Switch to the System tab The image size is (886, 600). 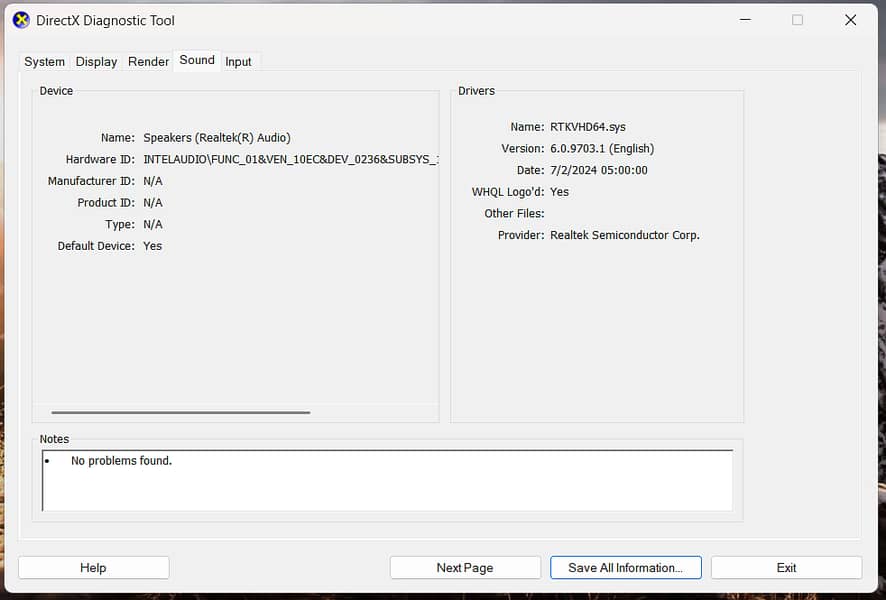(45, 62)
